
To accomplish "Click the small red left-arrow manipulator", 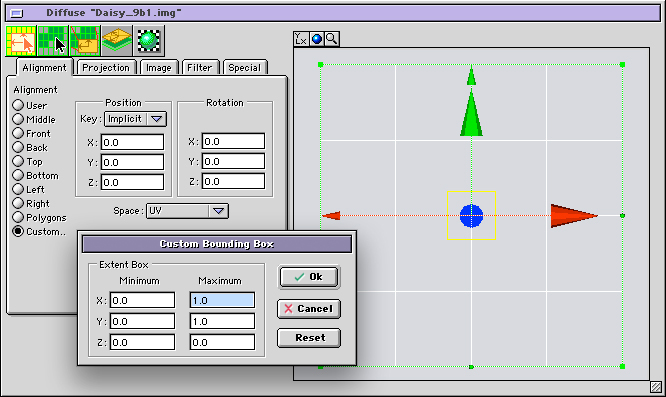I will click(x=331, y=216).
